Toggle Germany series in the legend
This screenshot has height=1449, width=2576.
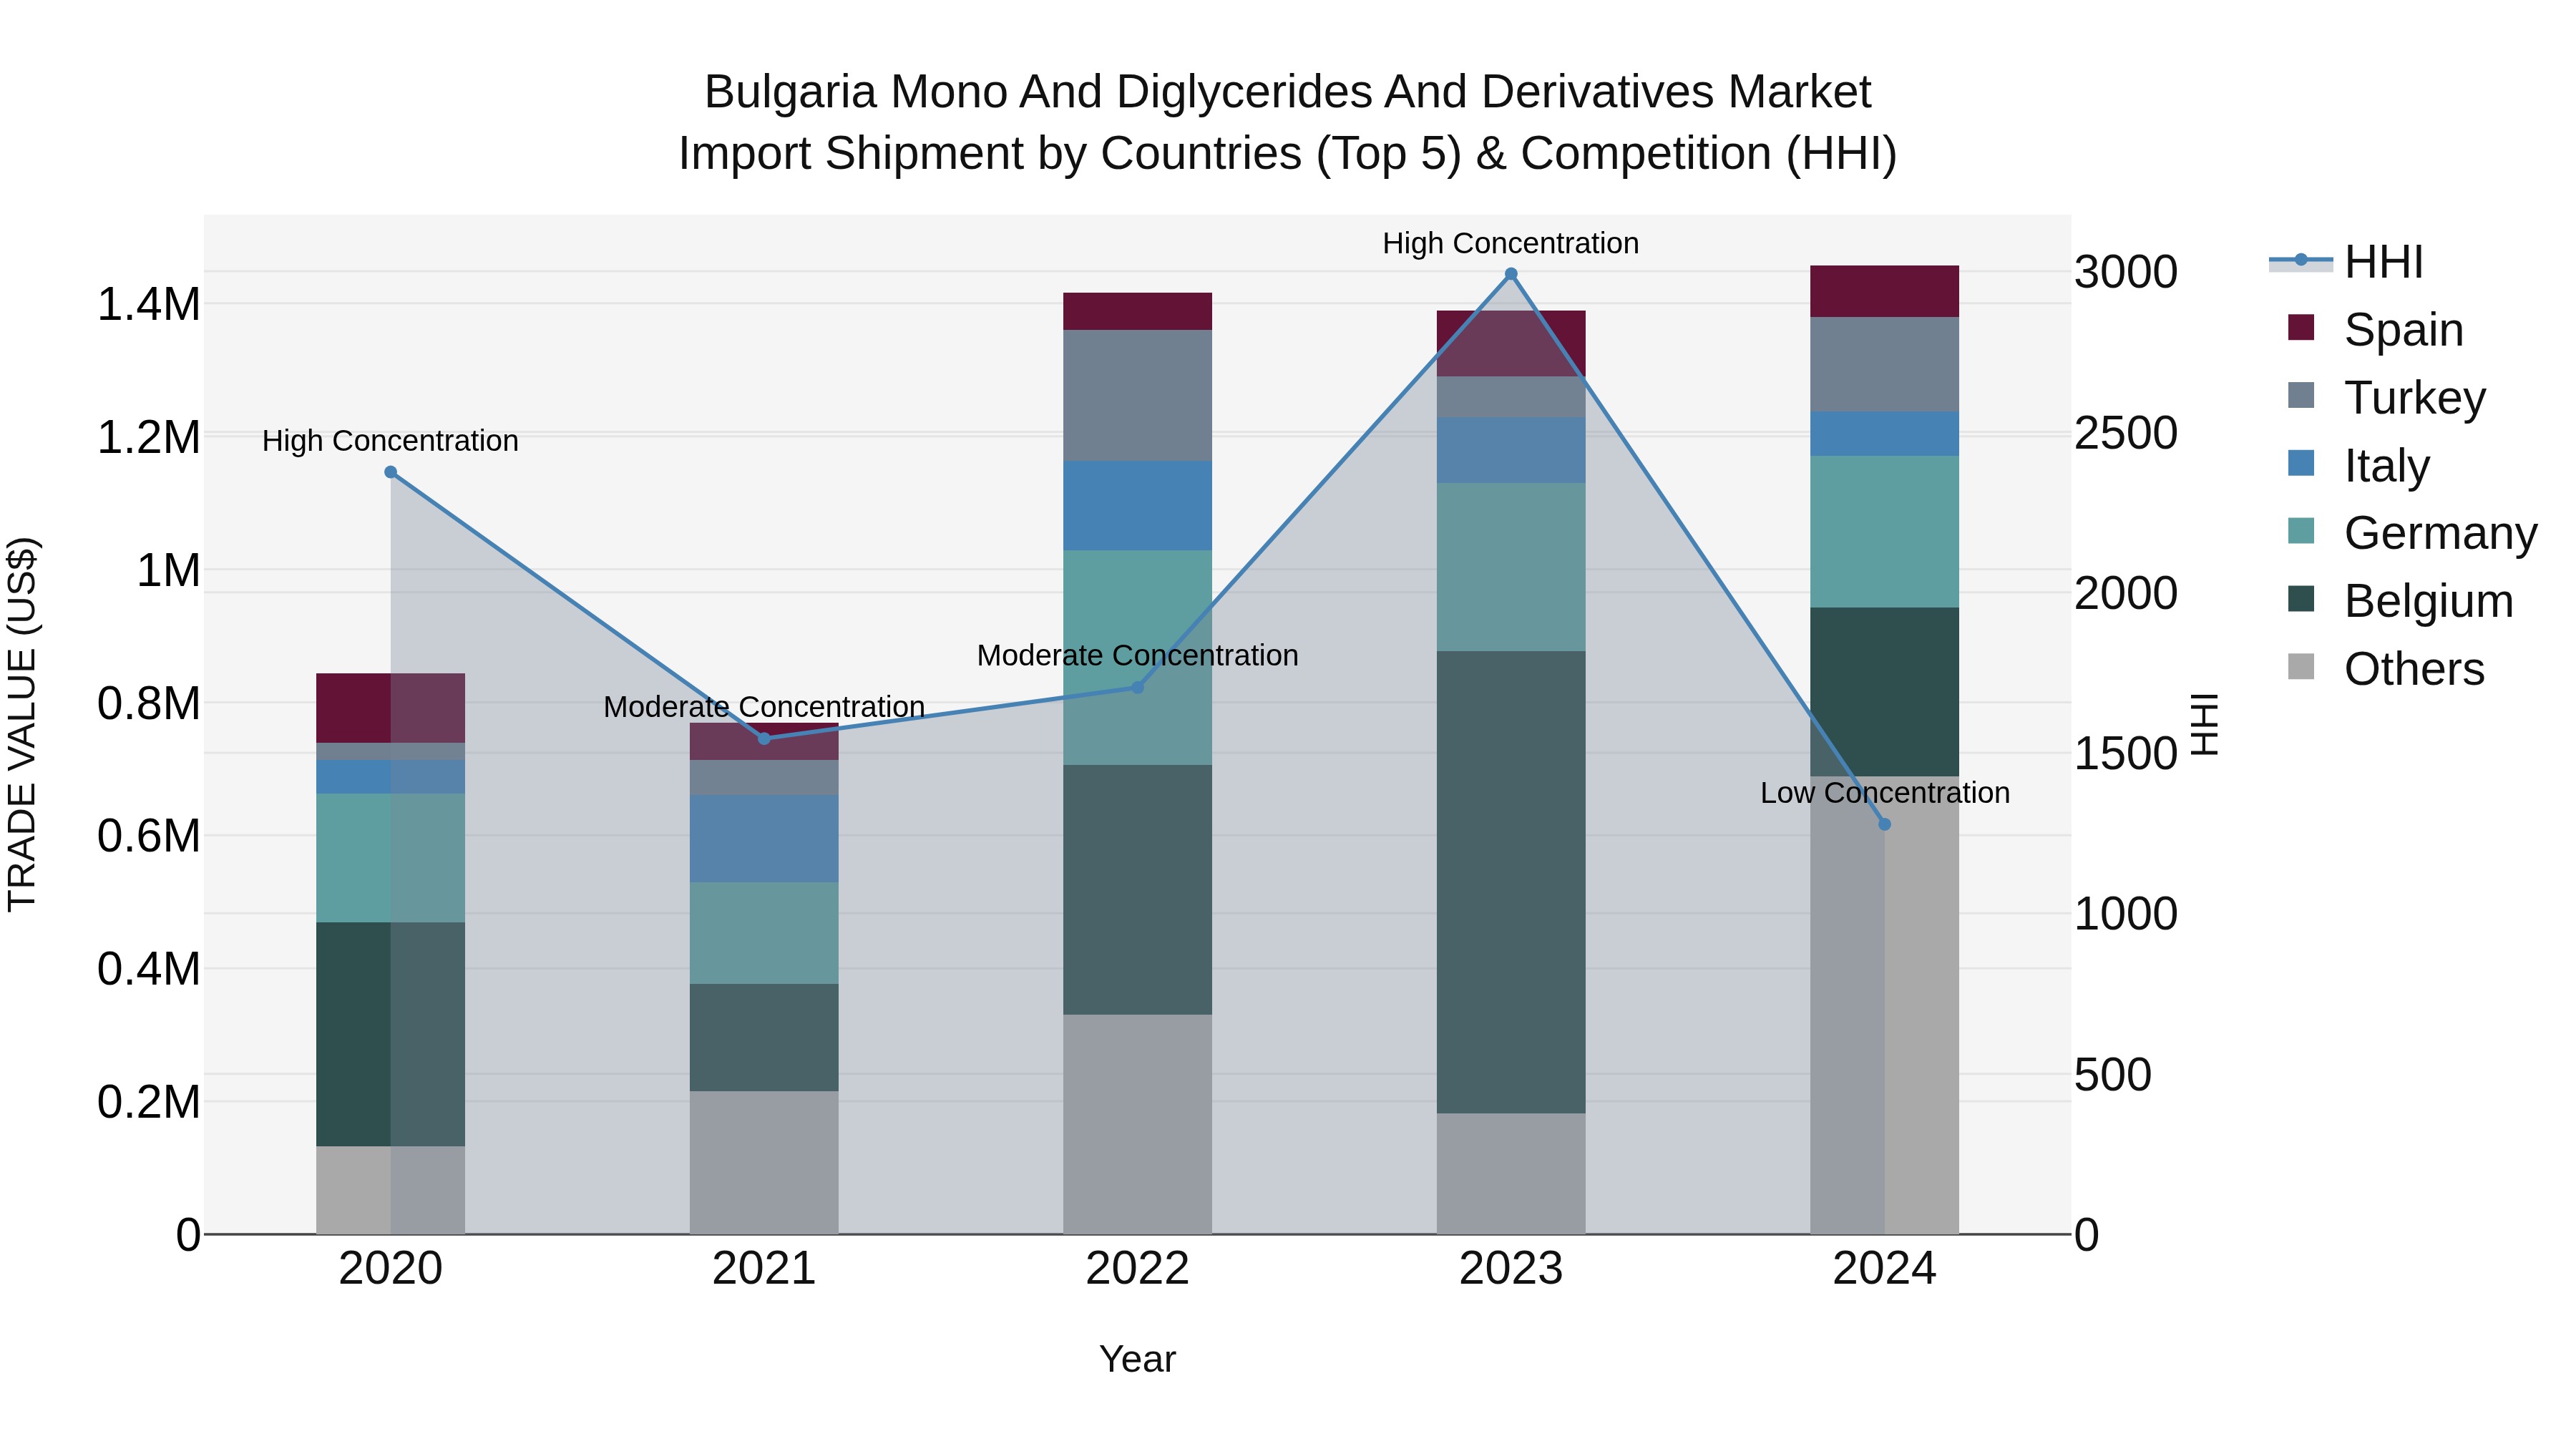tap(2412, 532)
